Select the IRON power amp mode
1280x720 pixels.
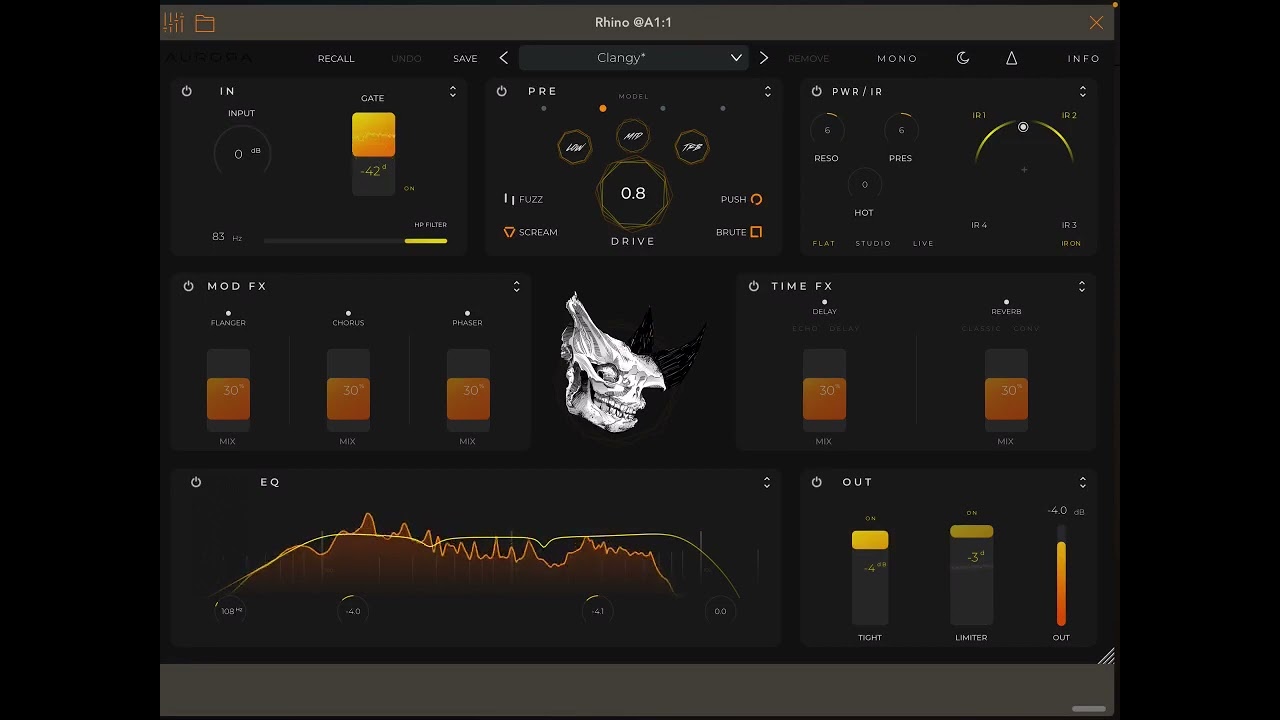pyautogui.click(x=1071, y=243)
